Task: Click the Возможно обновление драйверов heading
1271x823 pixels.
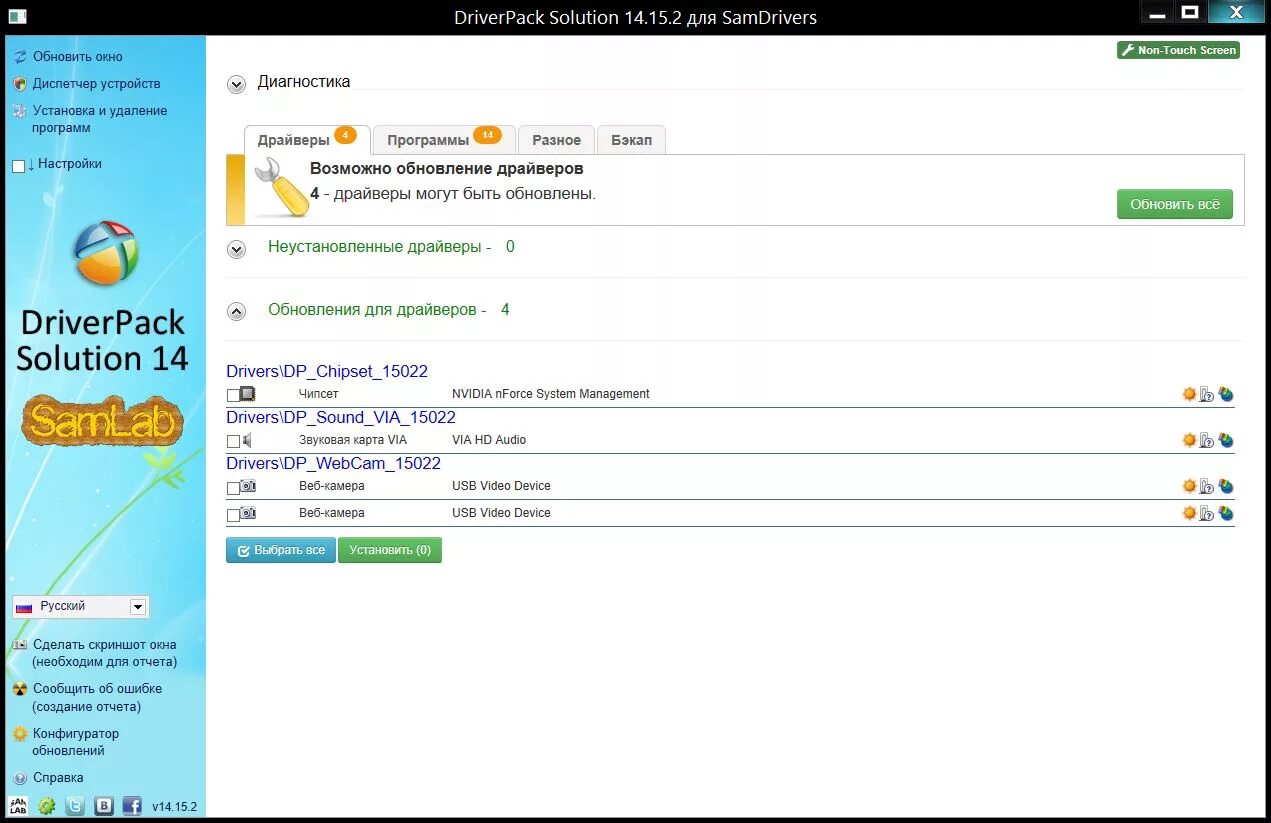Action: pos(446,169)
